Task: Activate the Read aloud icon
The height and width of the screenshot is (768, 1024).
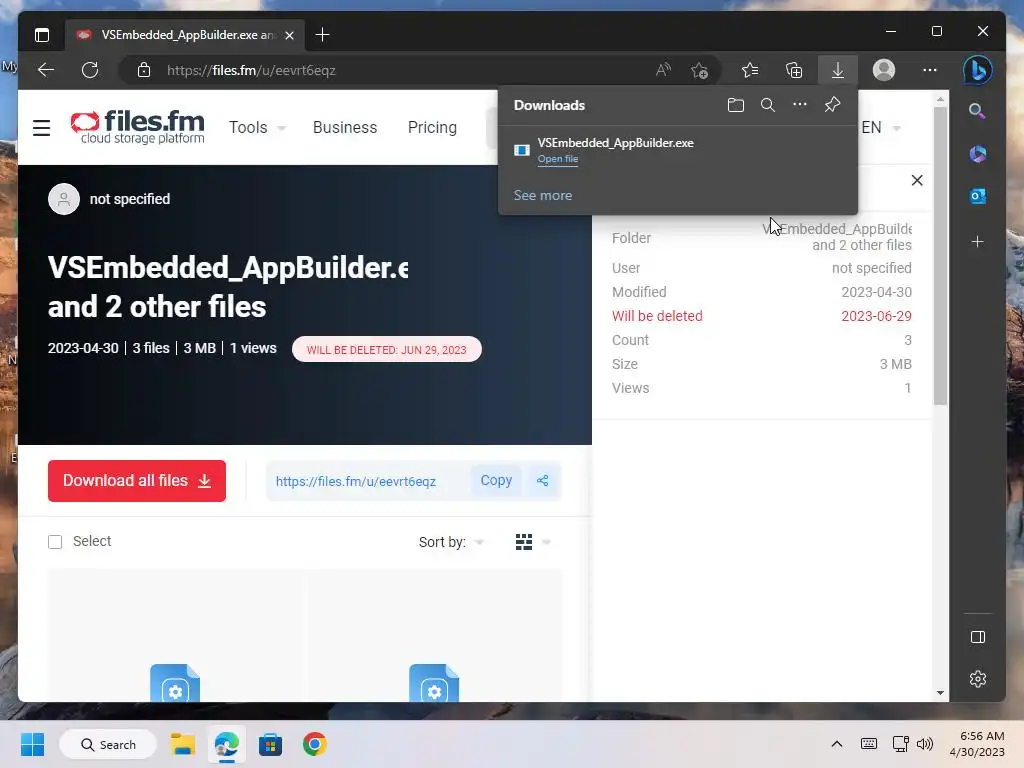Action: coord(663,70)
